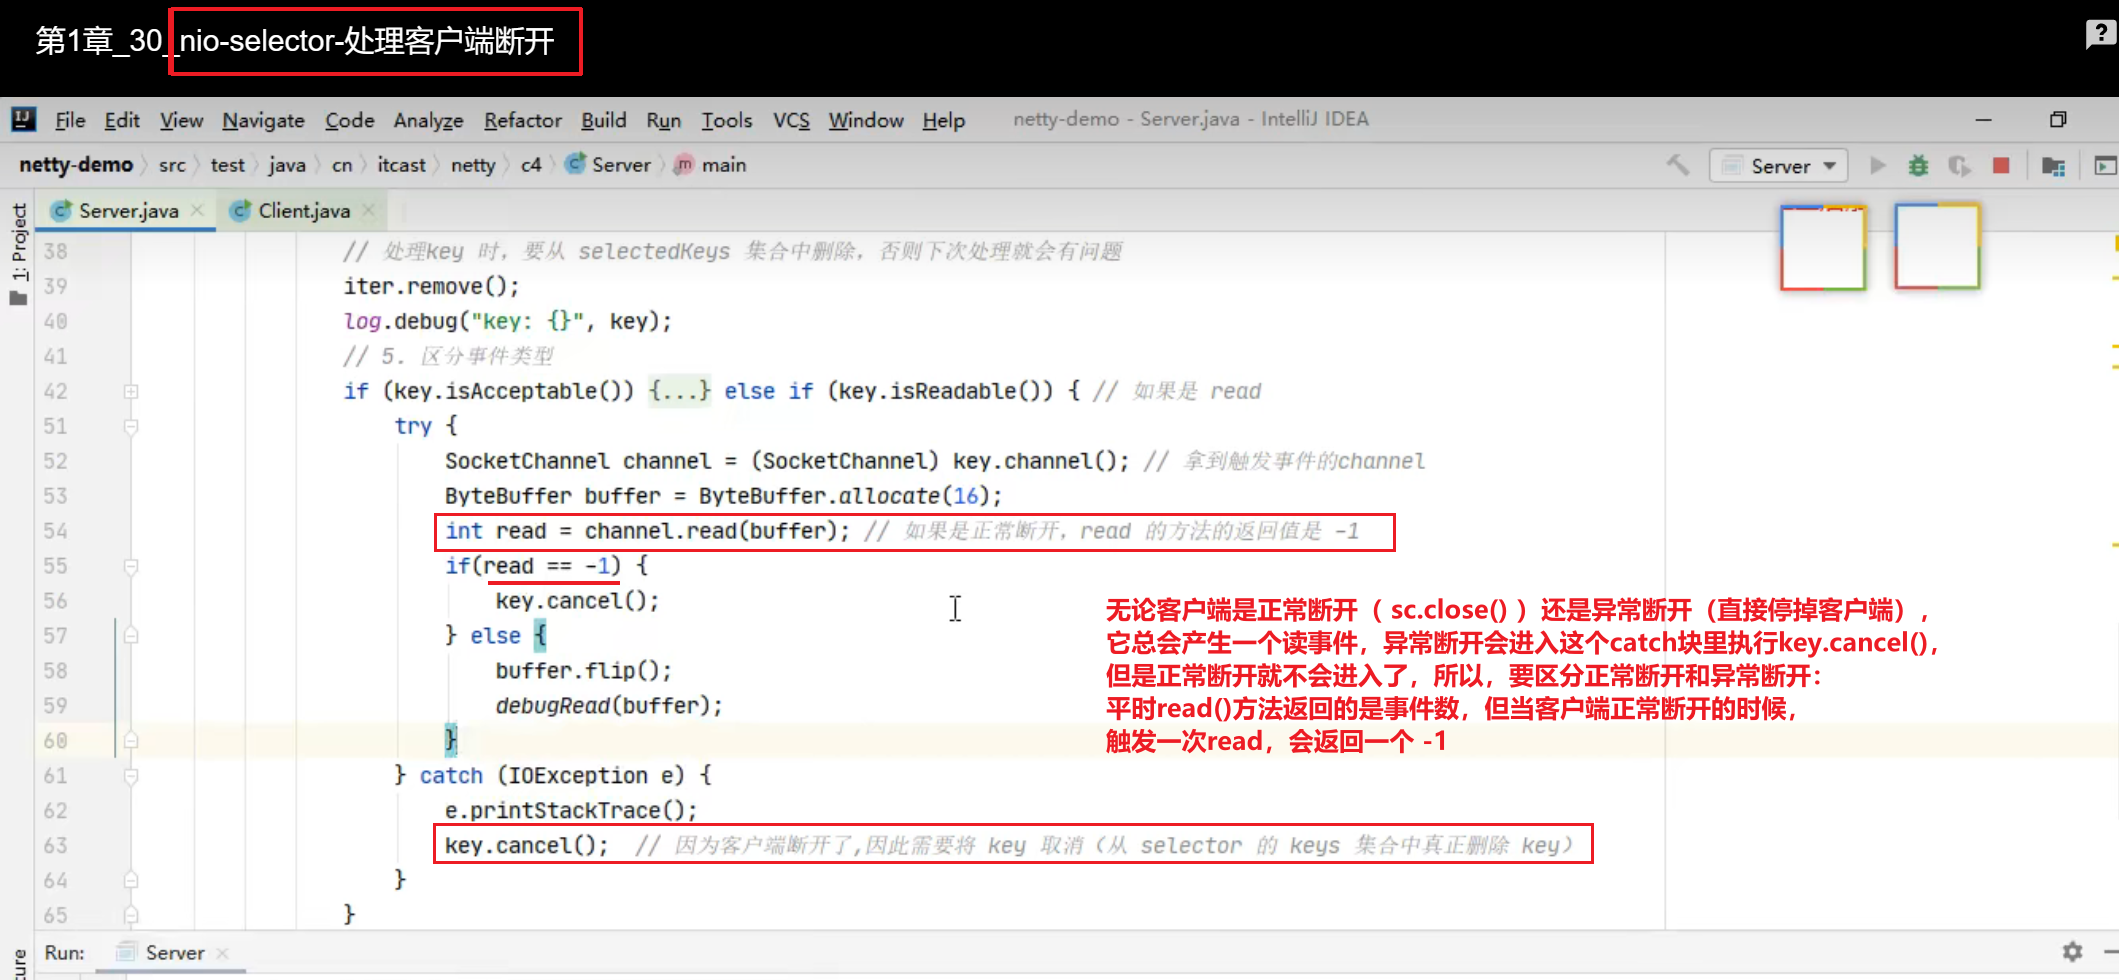
Task: Click the Debug bug icon
Action: tap(1918, 165)
